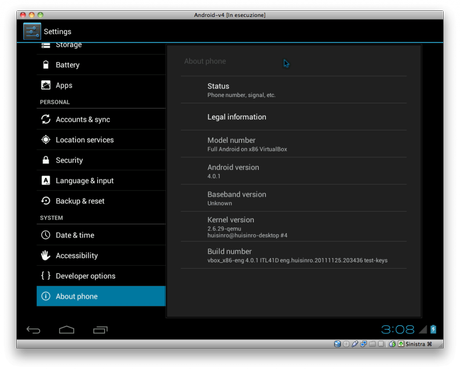This screenshot has width=460, height=371.
Task: Open Date & time settings
Action: [101, 235]
